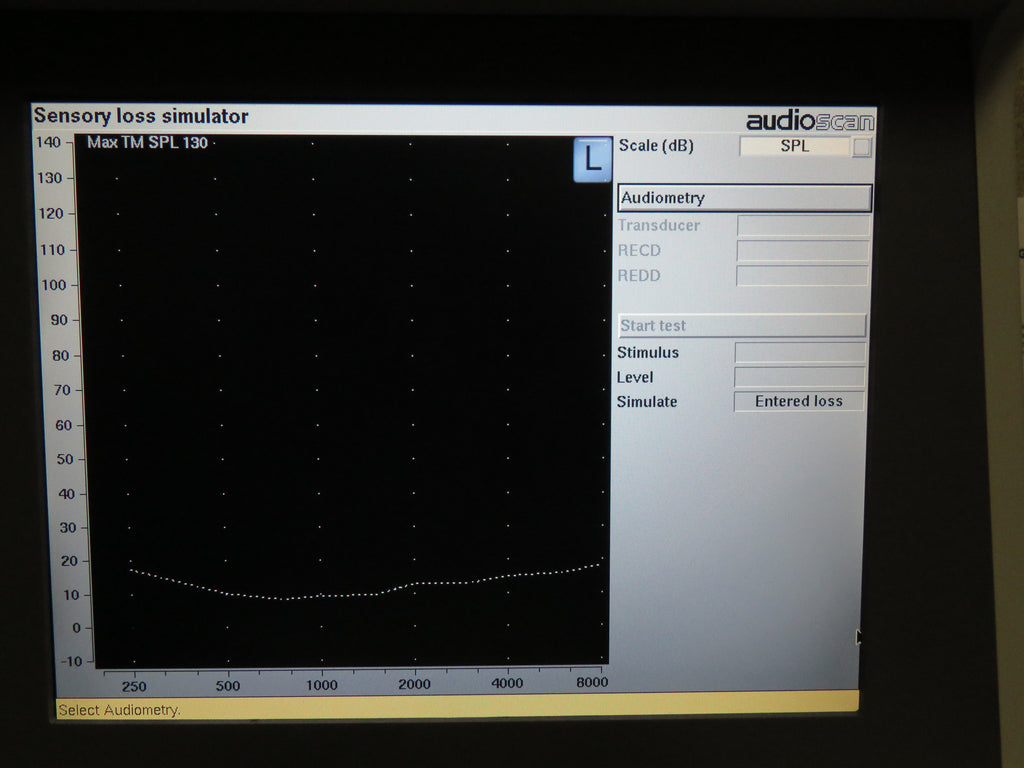Screen dimensions: 1024x768
Task: Open the Stimulus selection box
Action: coord(800,353)
